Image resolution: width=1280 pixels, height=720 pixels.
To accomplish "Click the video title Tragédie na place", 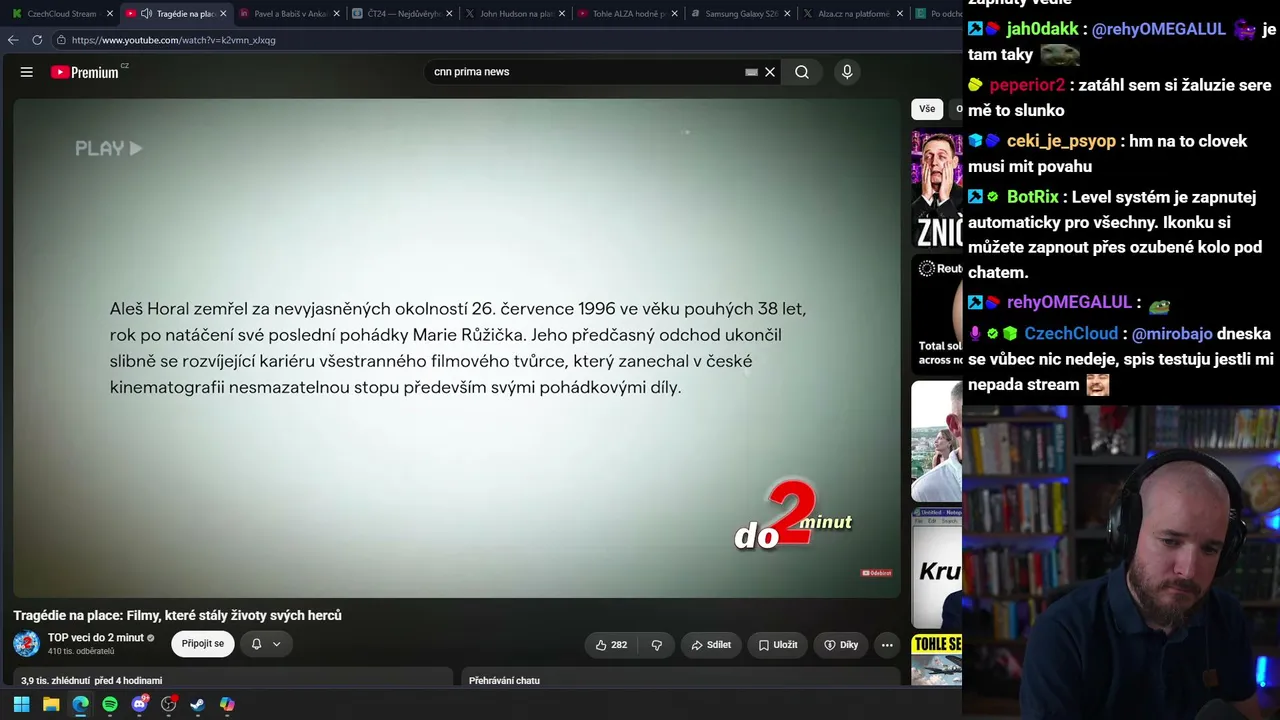I will [177, 615].
